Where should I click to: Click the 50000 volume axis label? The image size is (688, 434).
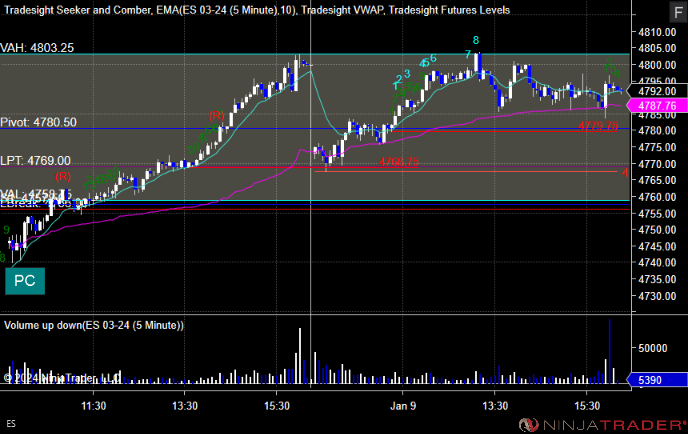(652, 348)
